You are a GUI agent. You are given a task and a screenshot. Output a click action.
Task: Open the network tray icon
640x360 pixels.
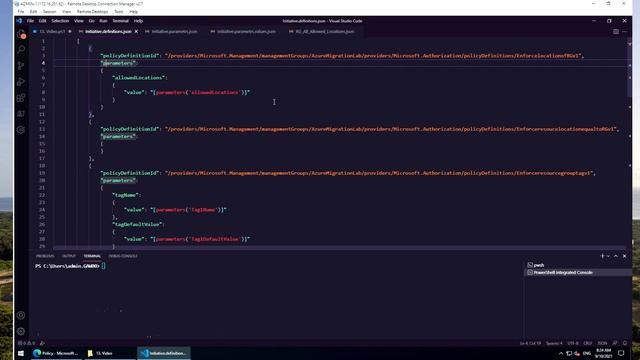[x=569, y=353]
